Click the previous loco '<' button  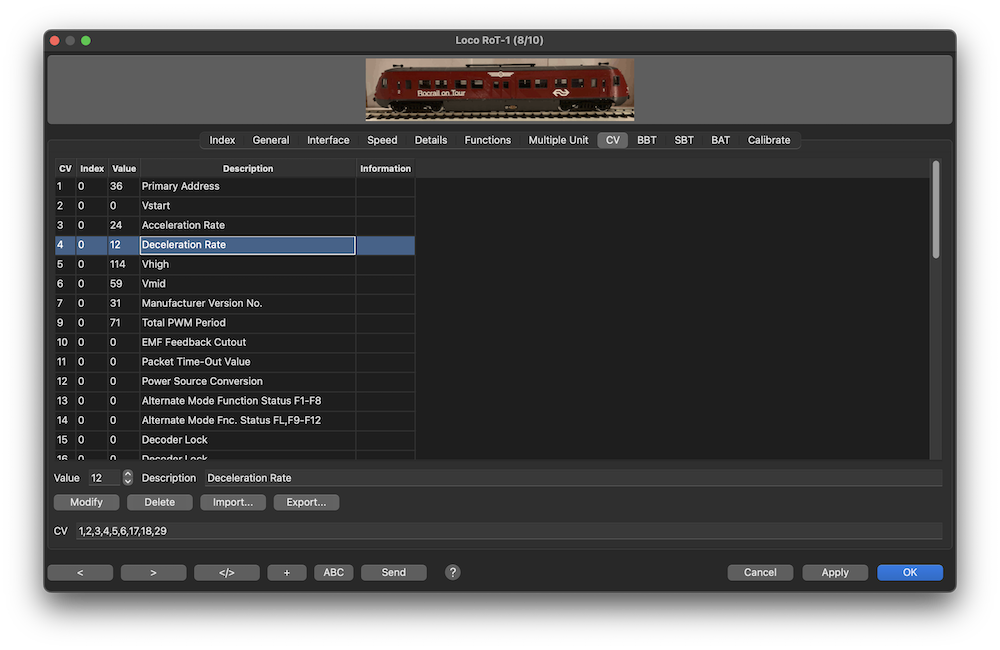pyautogui.click(x=80, y=572)
